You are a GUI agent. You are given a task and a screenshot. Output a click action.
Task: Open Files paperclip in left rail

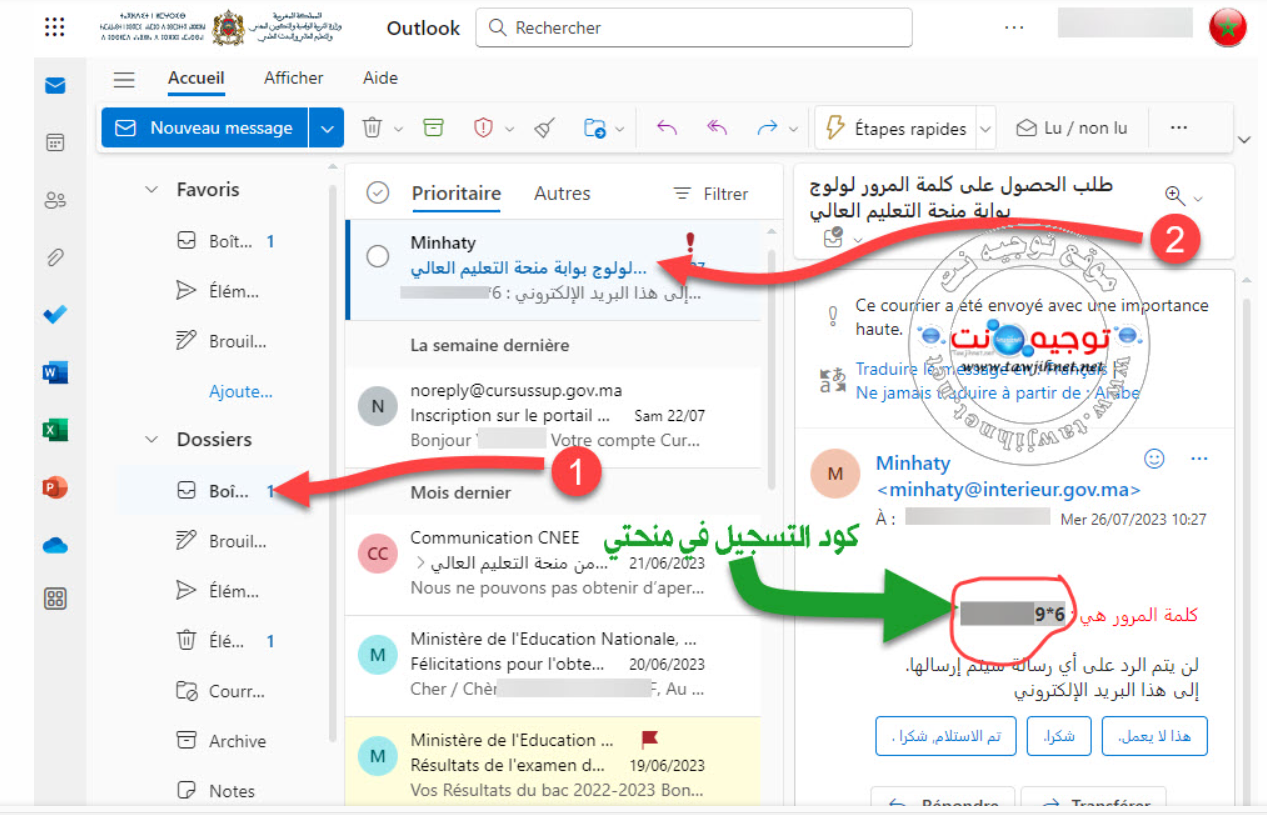tap(55, 258)
